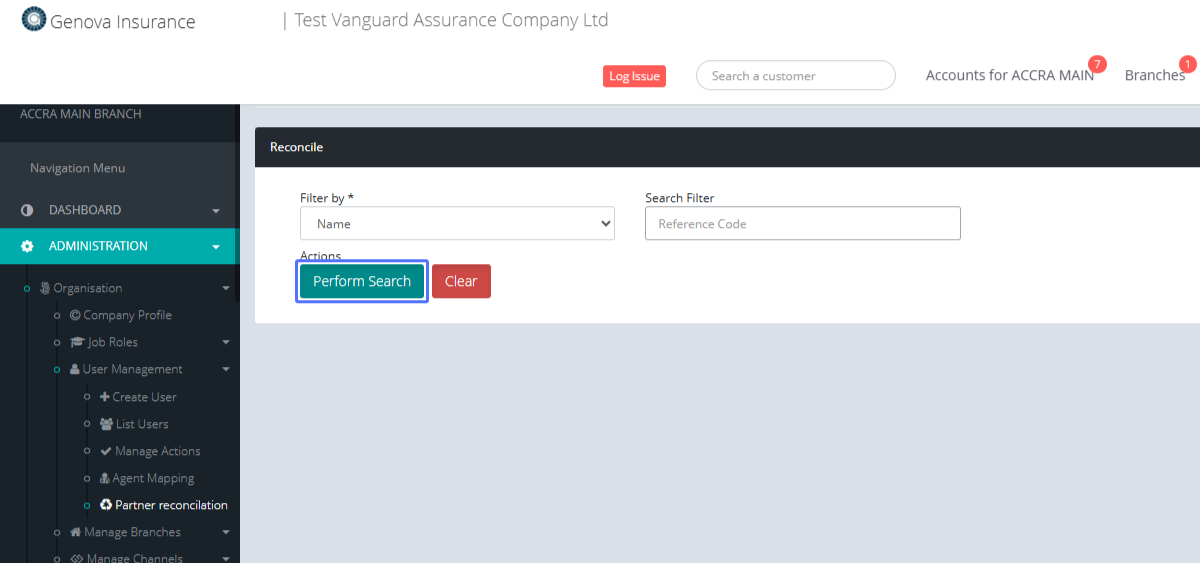Click the Partner reconcilation recycle icon
The height and width of the screenshot is (563, 1200).
(x=106, y=505)
